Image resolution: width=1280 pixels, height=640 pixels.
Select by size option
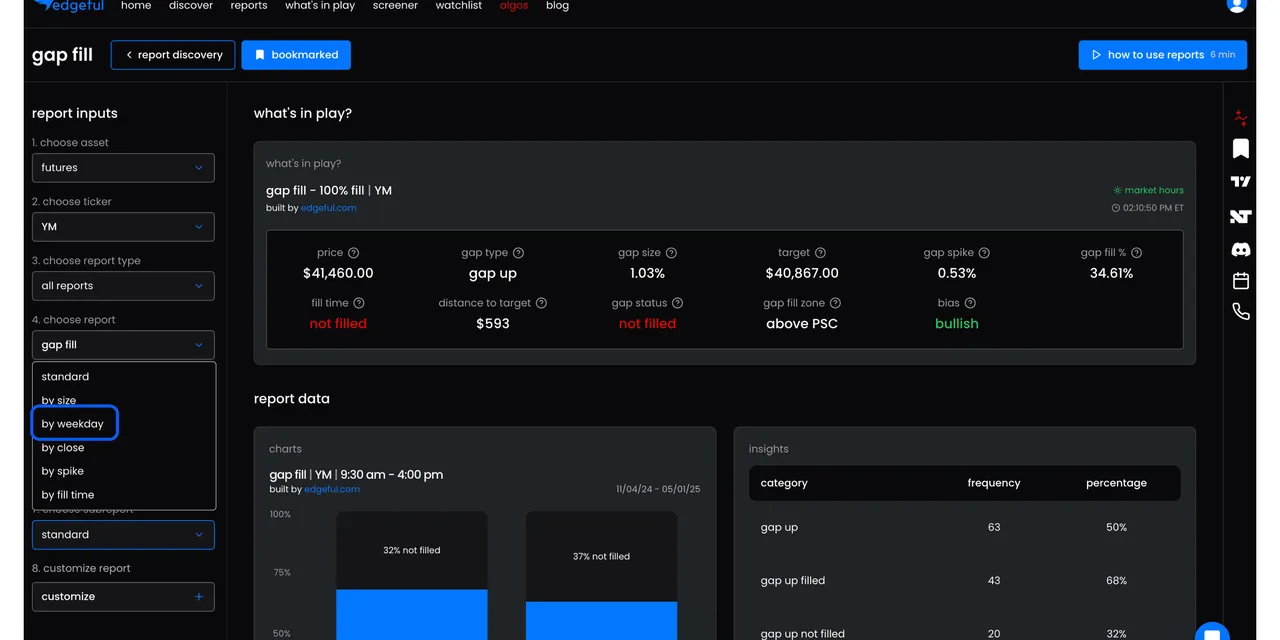click(x=124, y=400)
